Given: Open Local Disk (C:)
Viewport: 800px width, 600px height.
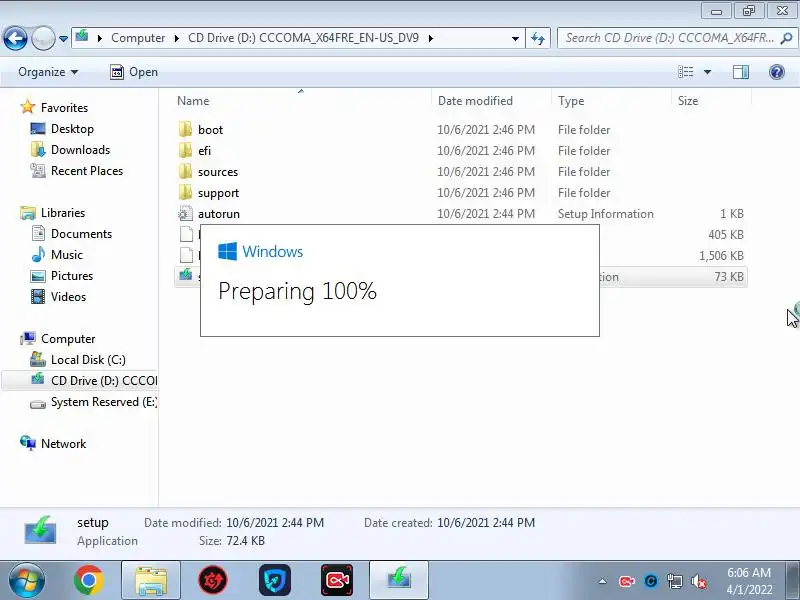Looking at the screenshot, I should [88, 360].
